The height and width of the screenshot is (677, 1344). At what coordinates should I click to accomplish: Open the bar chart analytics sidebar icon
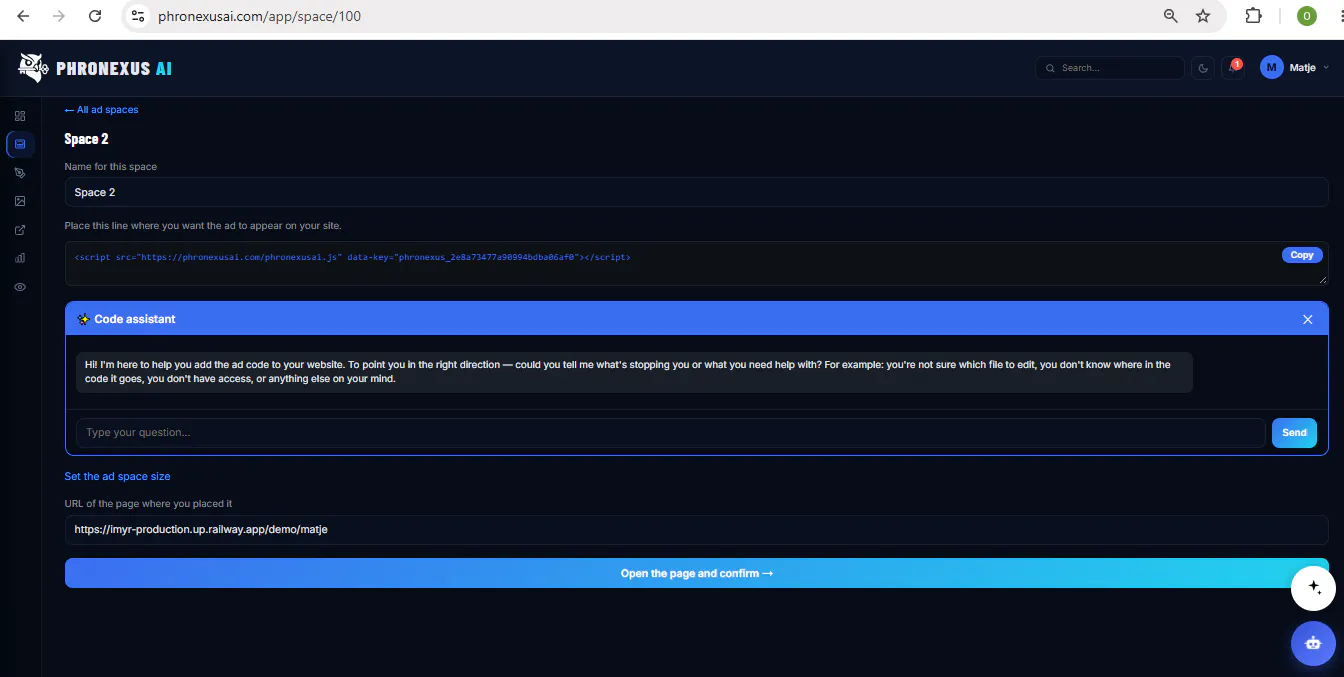pyautogui.click(x=20, y=258)
